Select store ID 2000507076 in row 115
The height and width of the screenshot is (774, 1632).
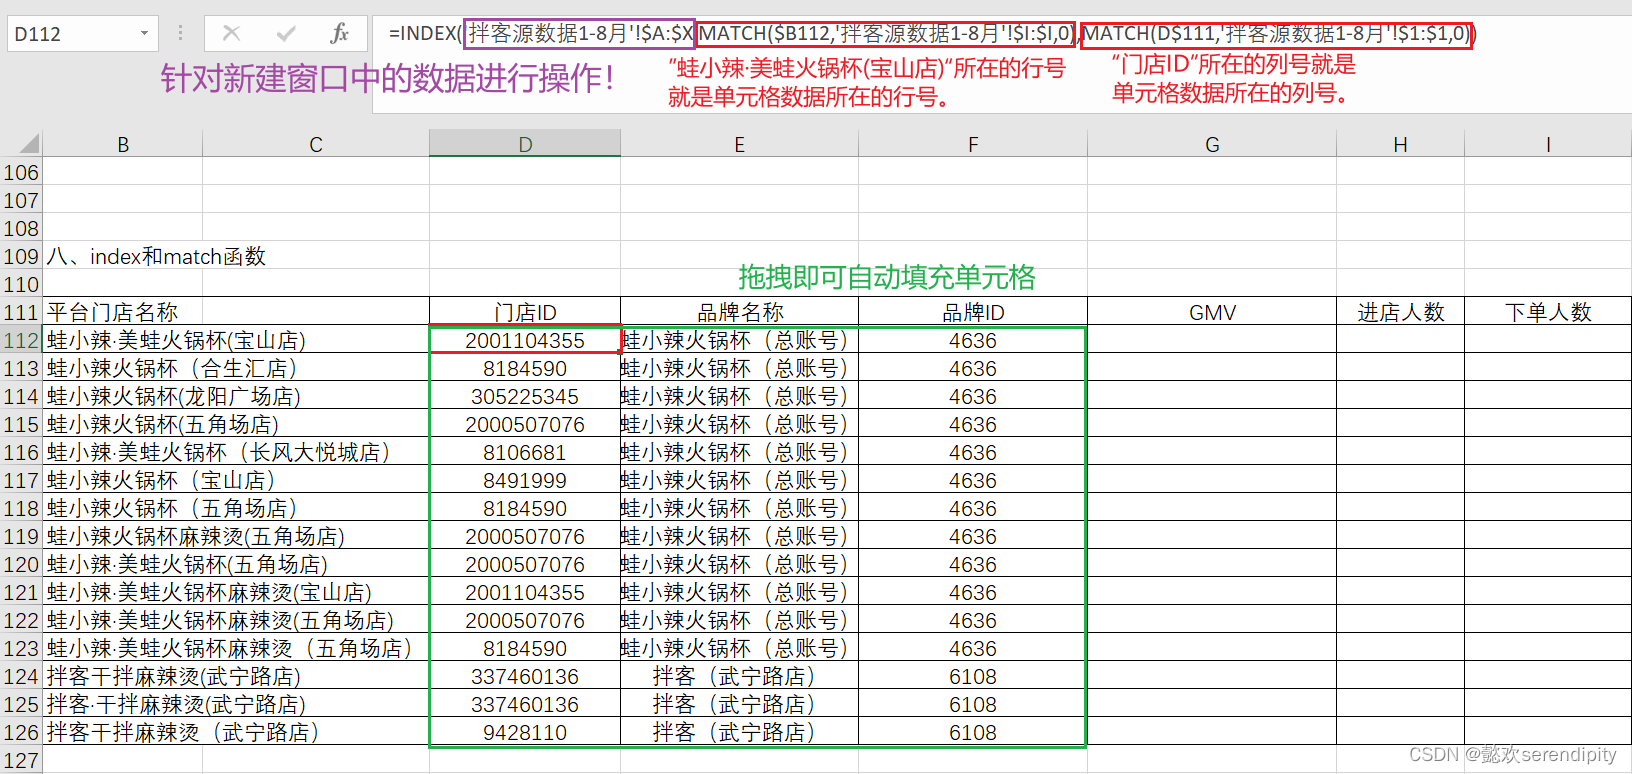click(525, 424)
